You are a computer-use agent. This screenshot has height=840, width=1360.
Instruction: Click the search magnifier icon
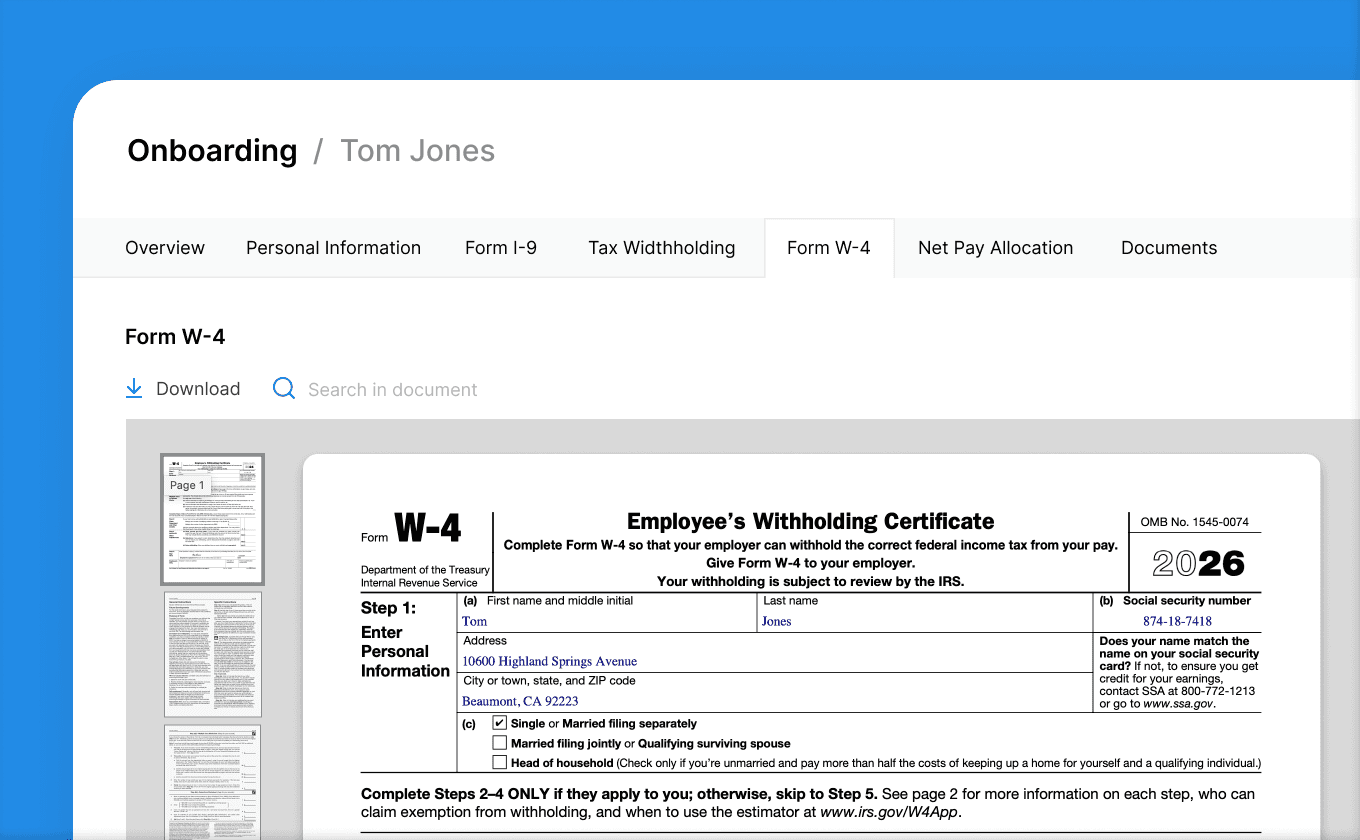click(284, 388)
